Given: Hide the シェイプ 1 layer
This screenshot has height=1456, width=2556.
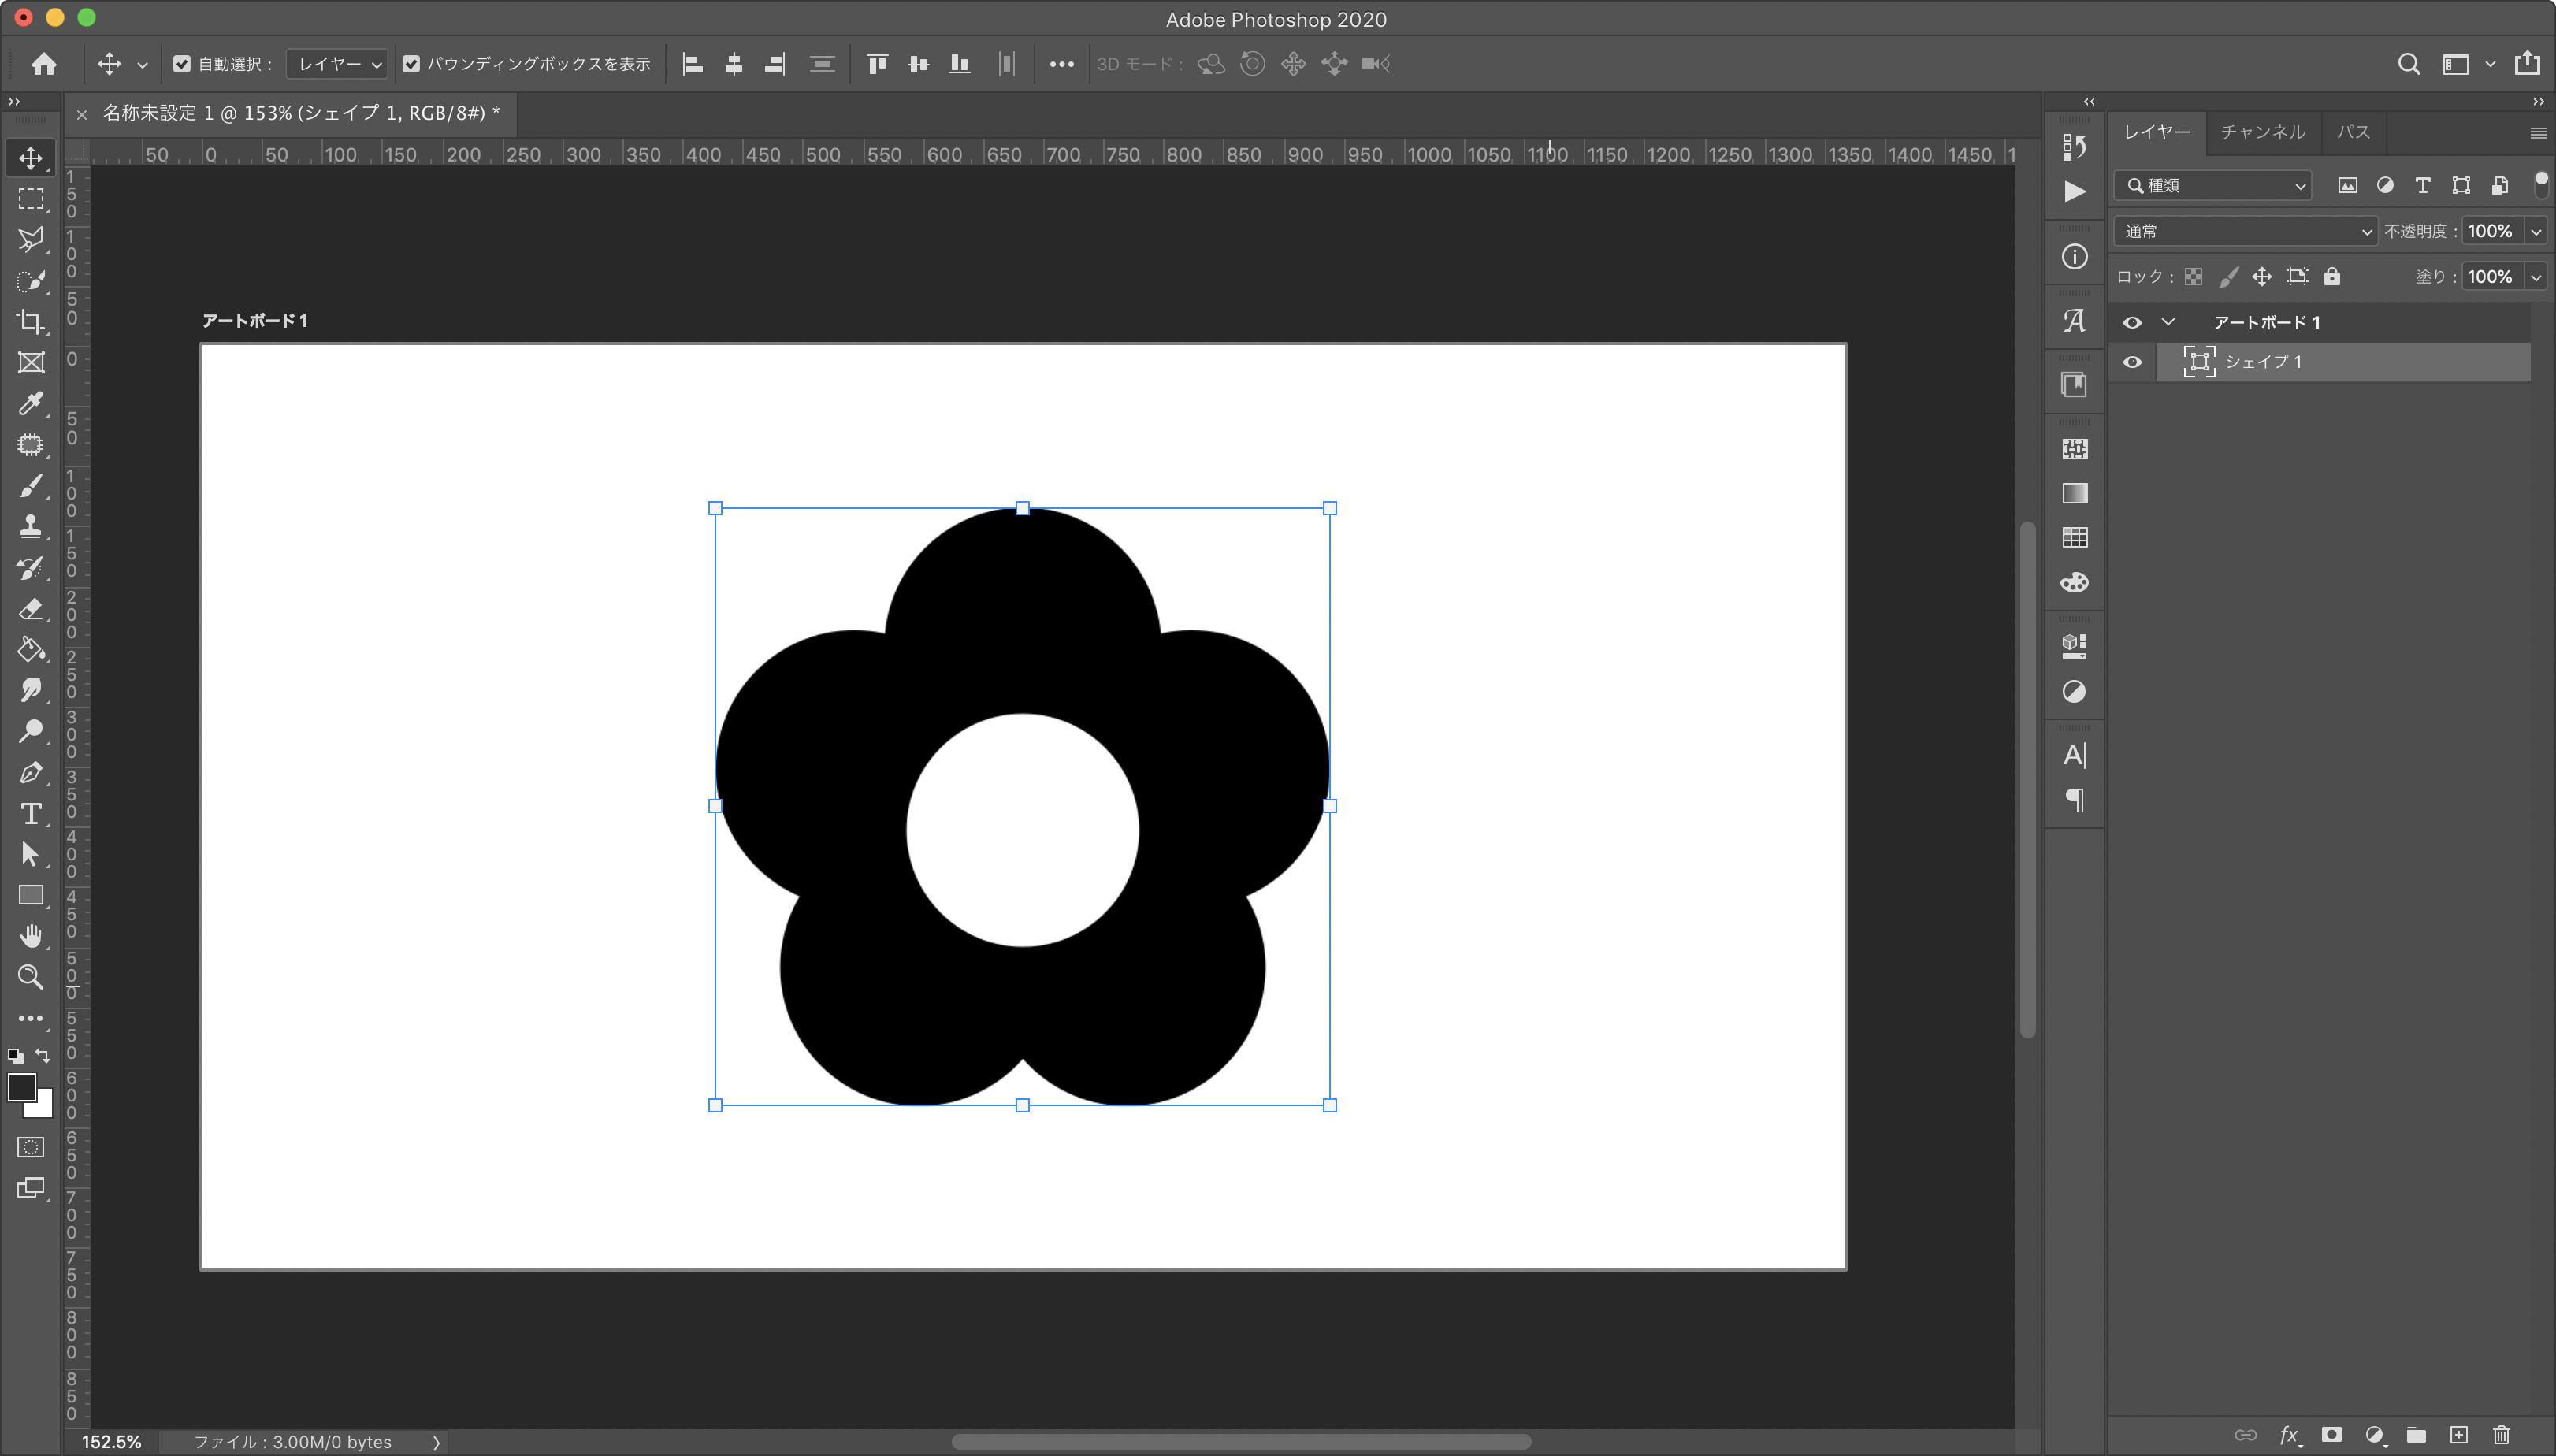Looking at the screenshot, I should (x=2132, y=362).
